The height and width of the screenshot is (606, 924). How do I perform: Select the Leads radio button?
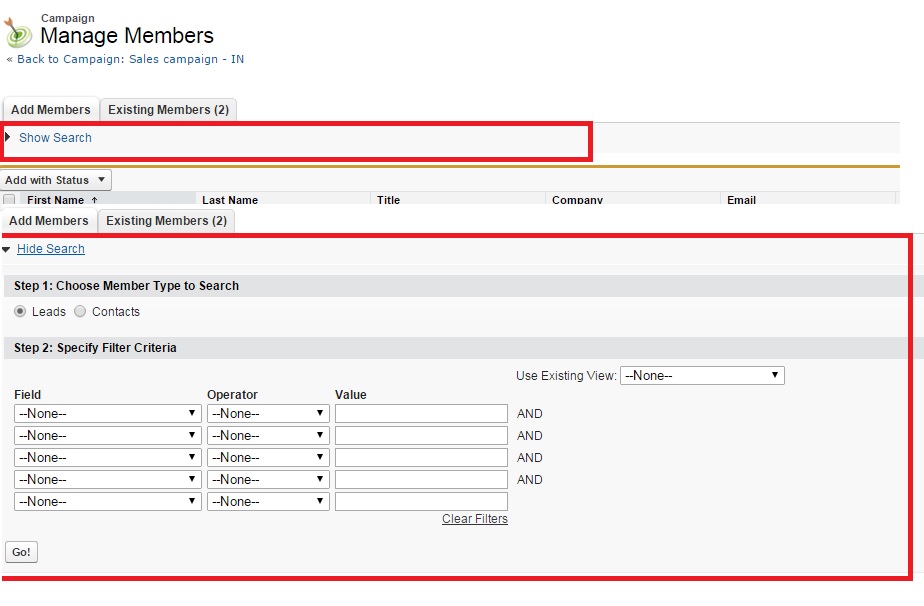tap(20, 311)
